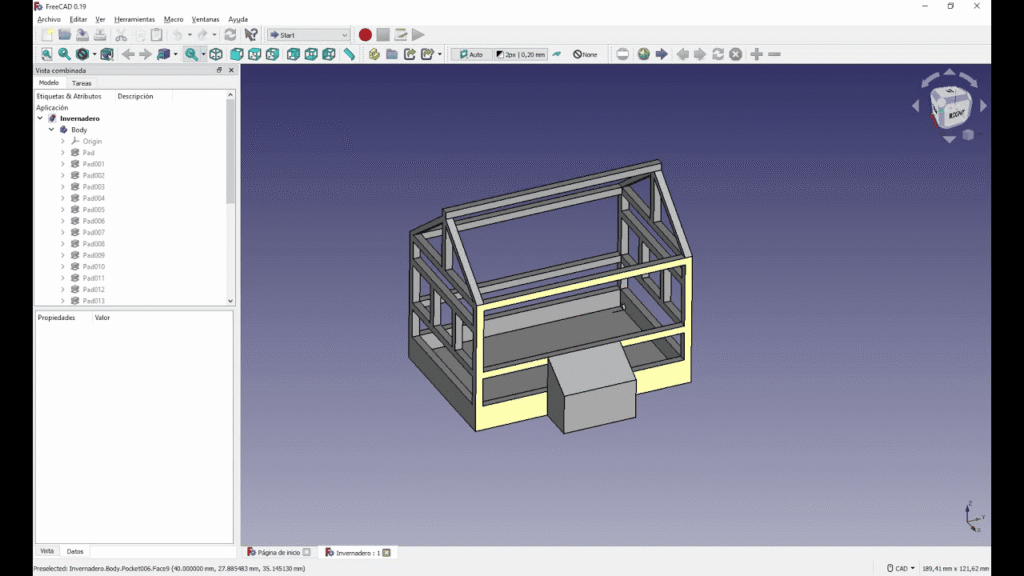Image resolution: width=1024 pixels, height=576 pixels.
Task: Switch to left view cube icon
Action: click(328, 54)
